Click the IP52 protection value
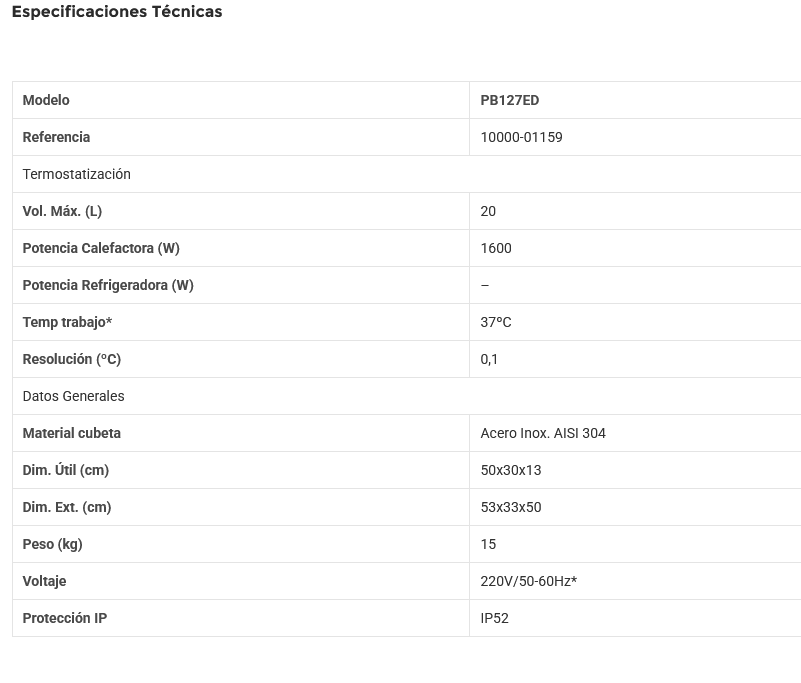 click(495, 618)
